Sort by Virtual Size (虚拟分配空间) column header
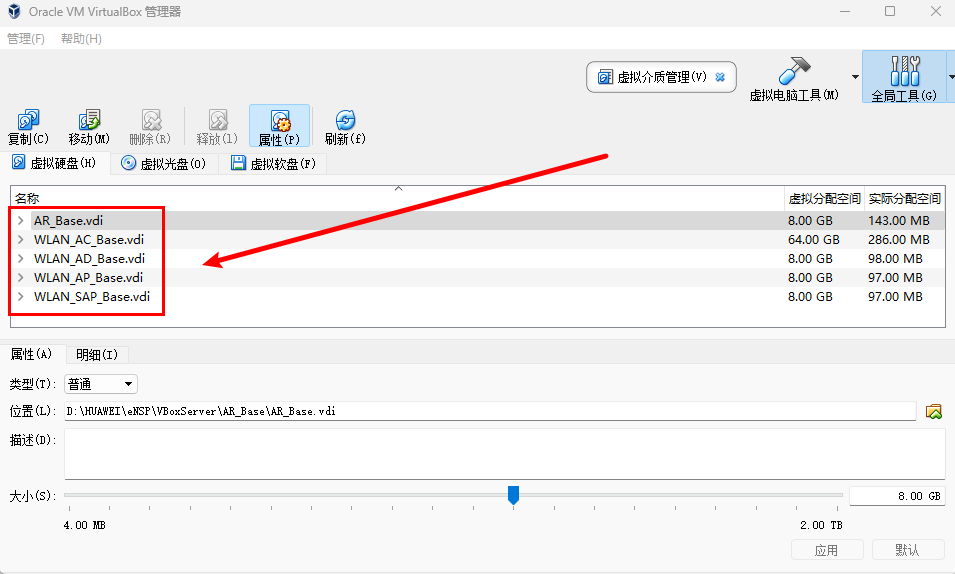The width and height of the screenshot is (955, 574). click(824, 199)
